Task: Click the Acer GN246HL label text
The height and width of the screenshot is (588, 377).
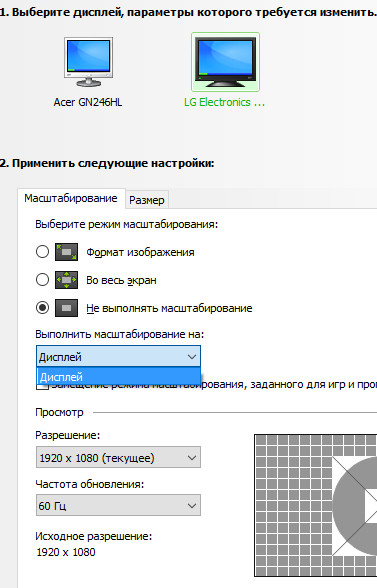Action: coord(88,102)
